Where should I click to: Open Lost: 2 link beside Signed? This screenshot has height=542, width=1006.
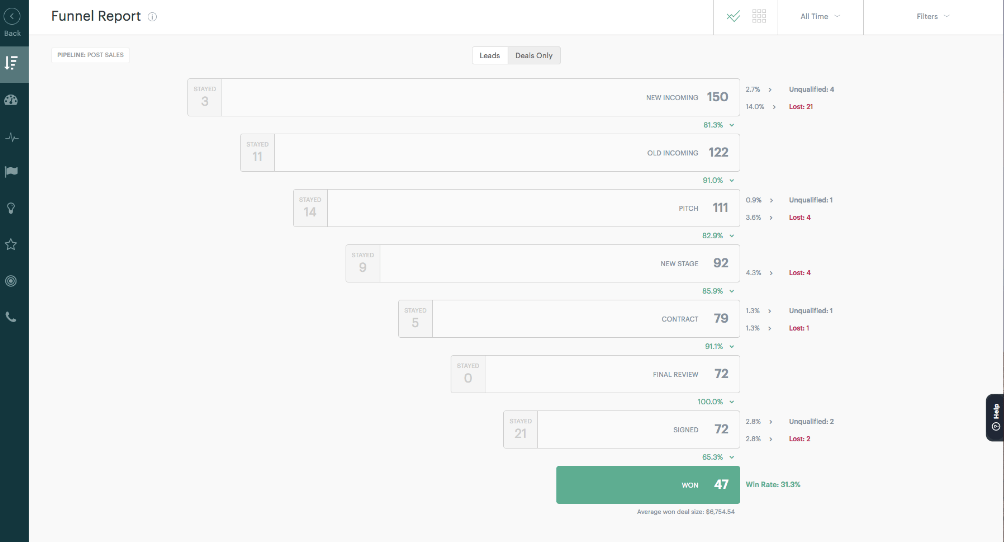tap(800, 439)
